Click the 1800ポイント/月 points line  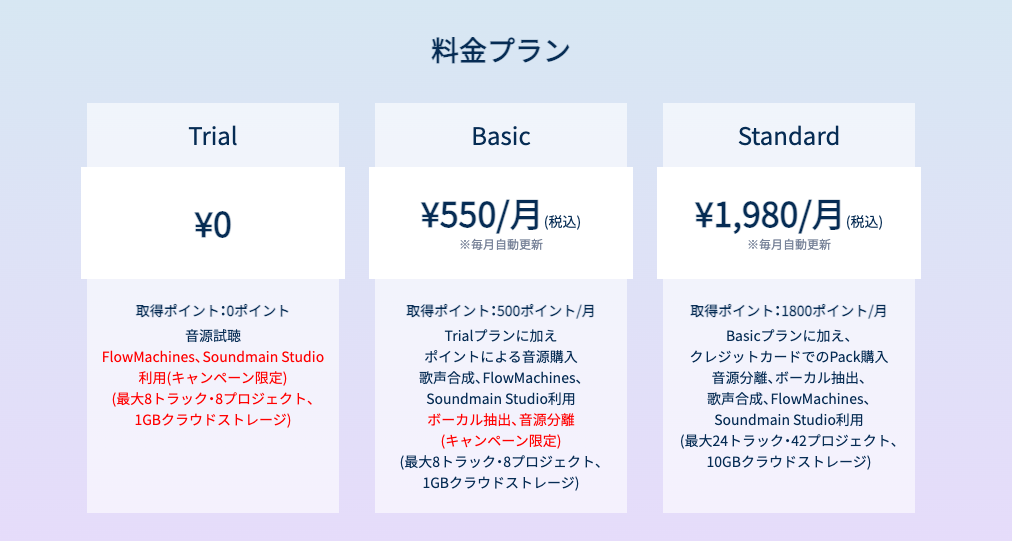click(789, 311)
